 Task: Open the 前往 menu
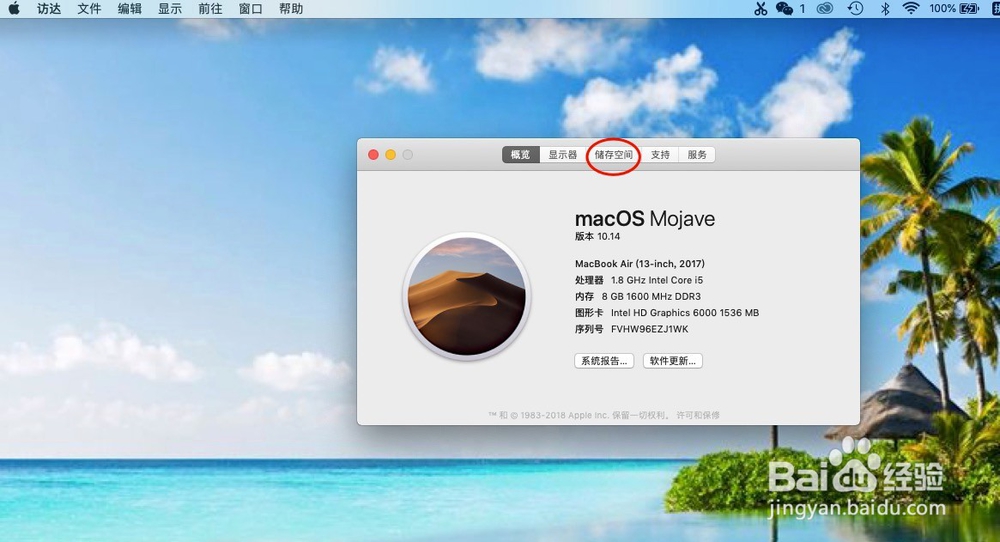coord(210,9)
